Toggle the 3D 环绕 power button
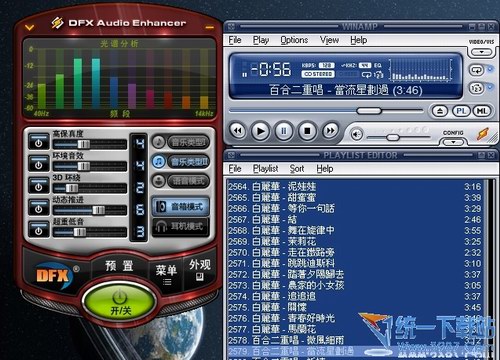The height and width of the screenshot is (360, 500). click(39, 185)
